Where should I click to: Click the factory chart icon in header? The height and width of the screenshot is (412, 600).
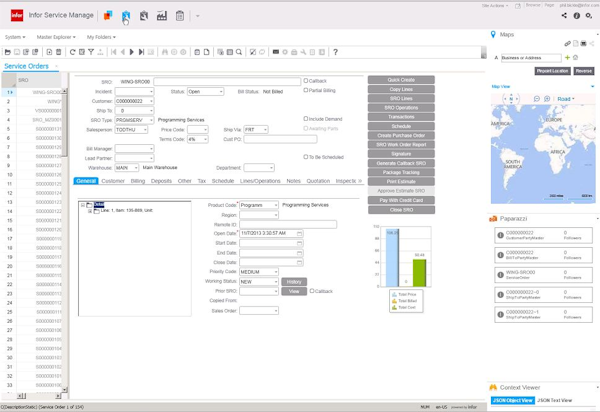pyautogui.click(x=162, y=16)
